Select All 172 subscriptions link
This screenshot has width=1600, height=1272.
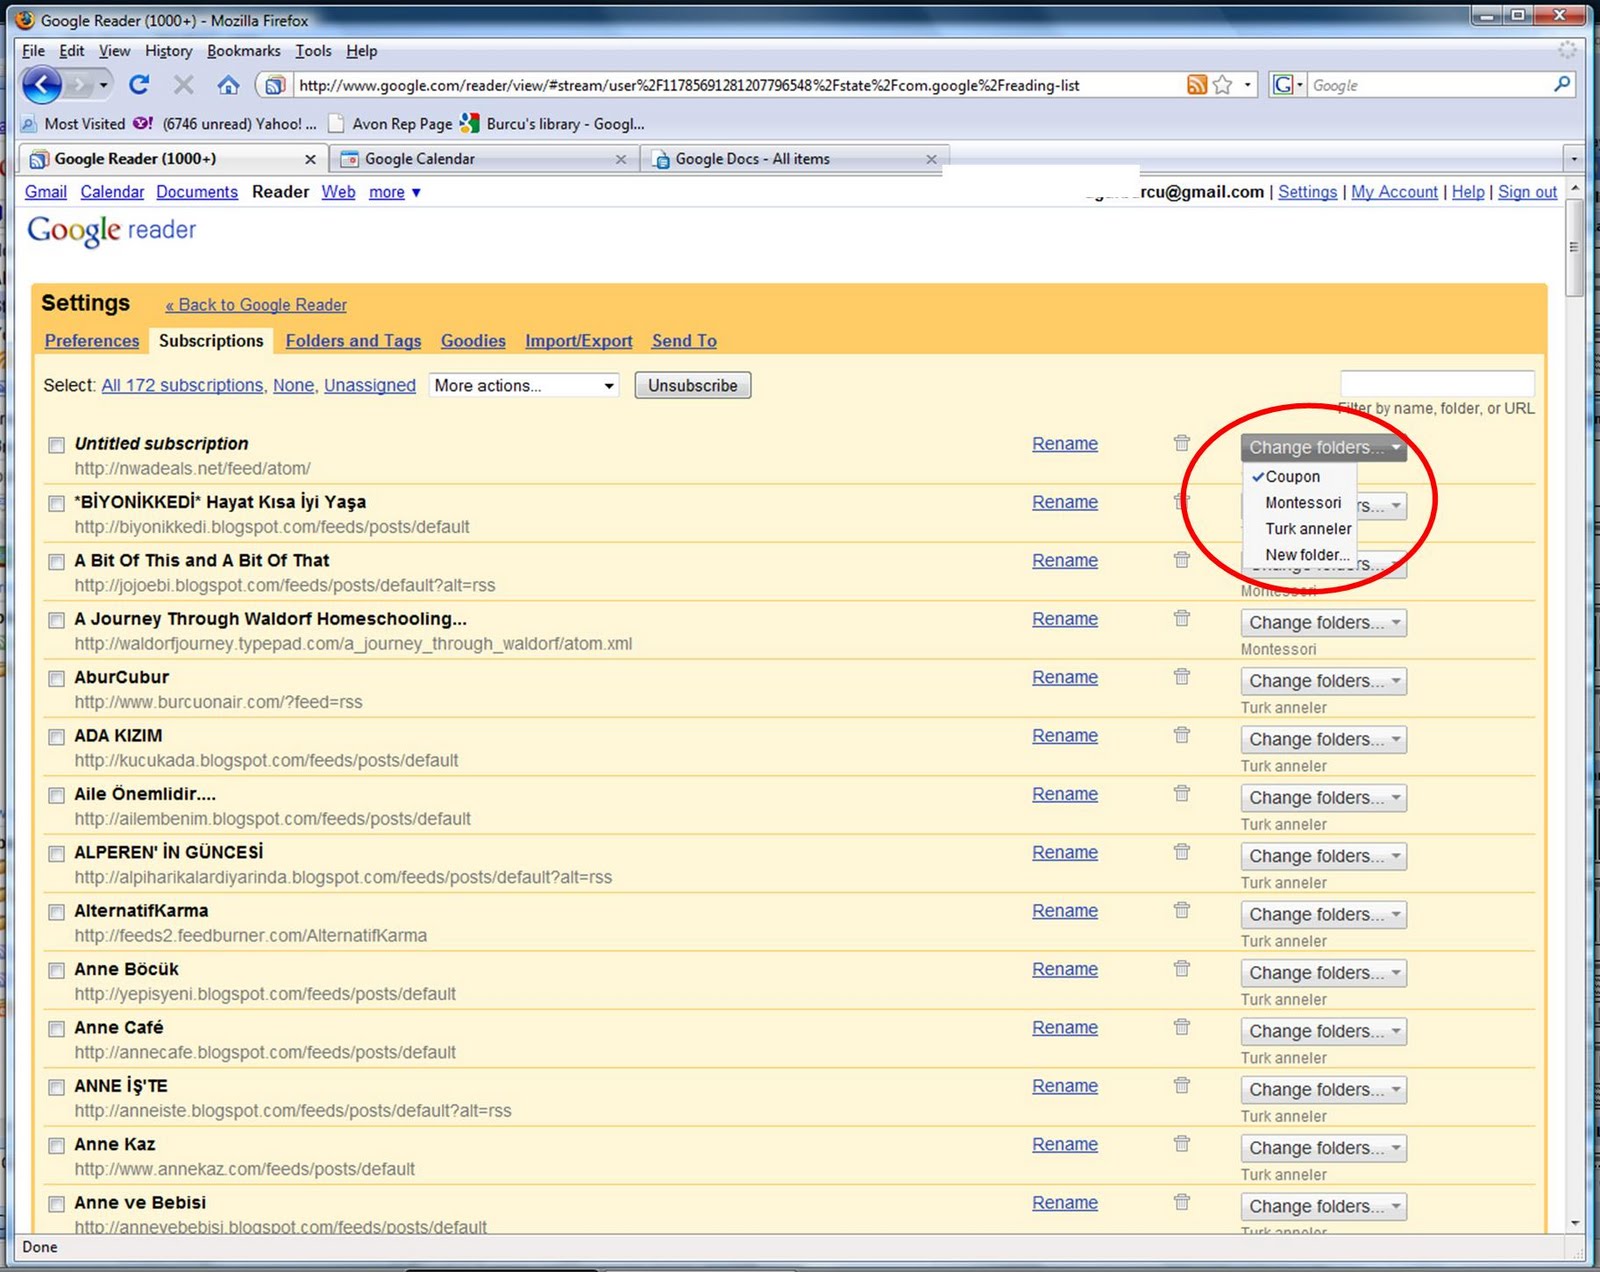coord(182,386)
